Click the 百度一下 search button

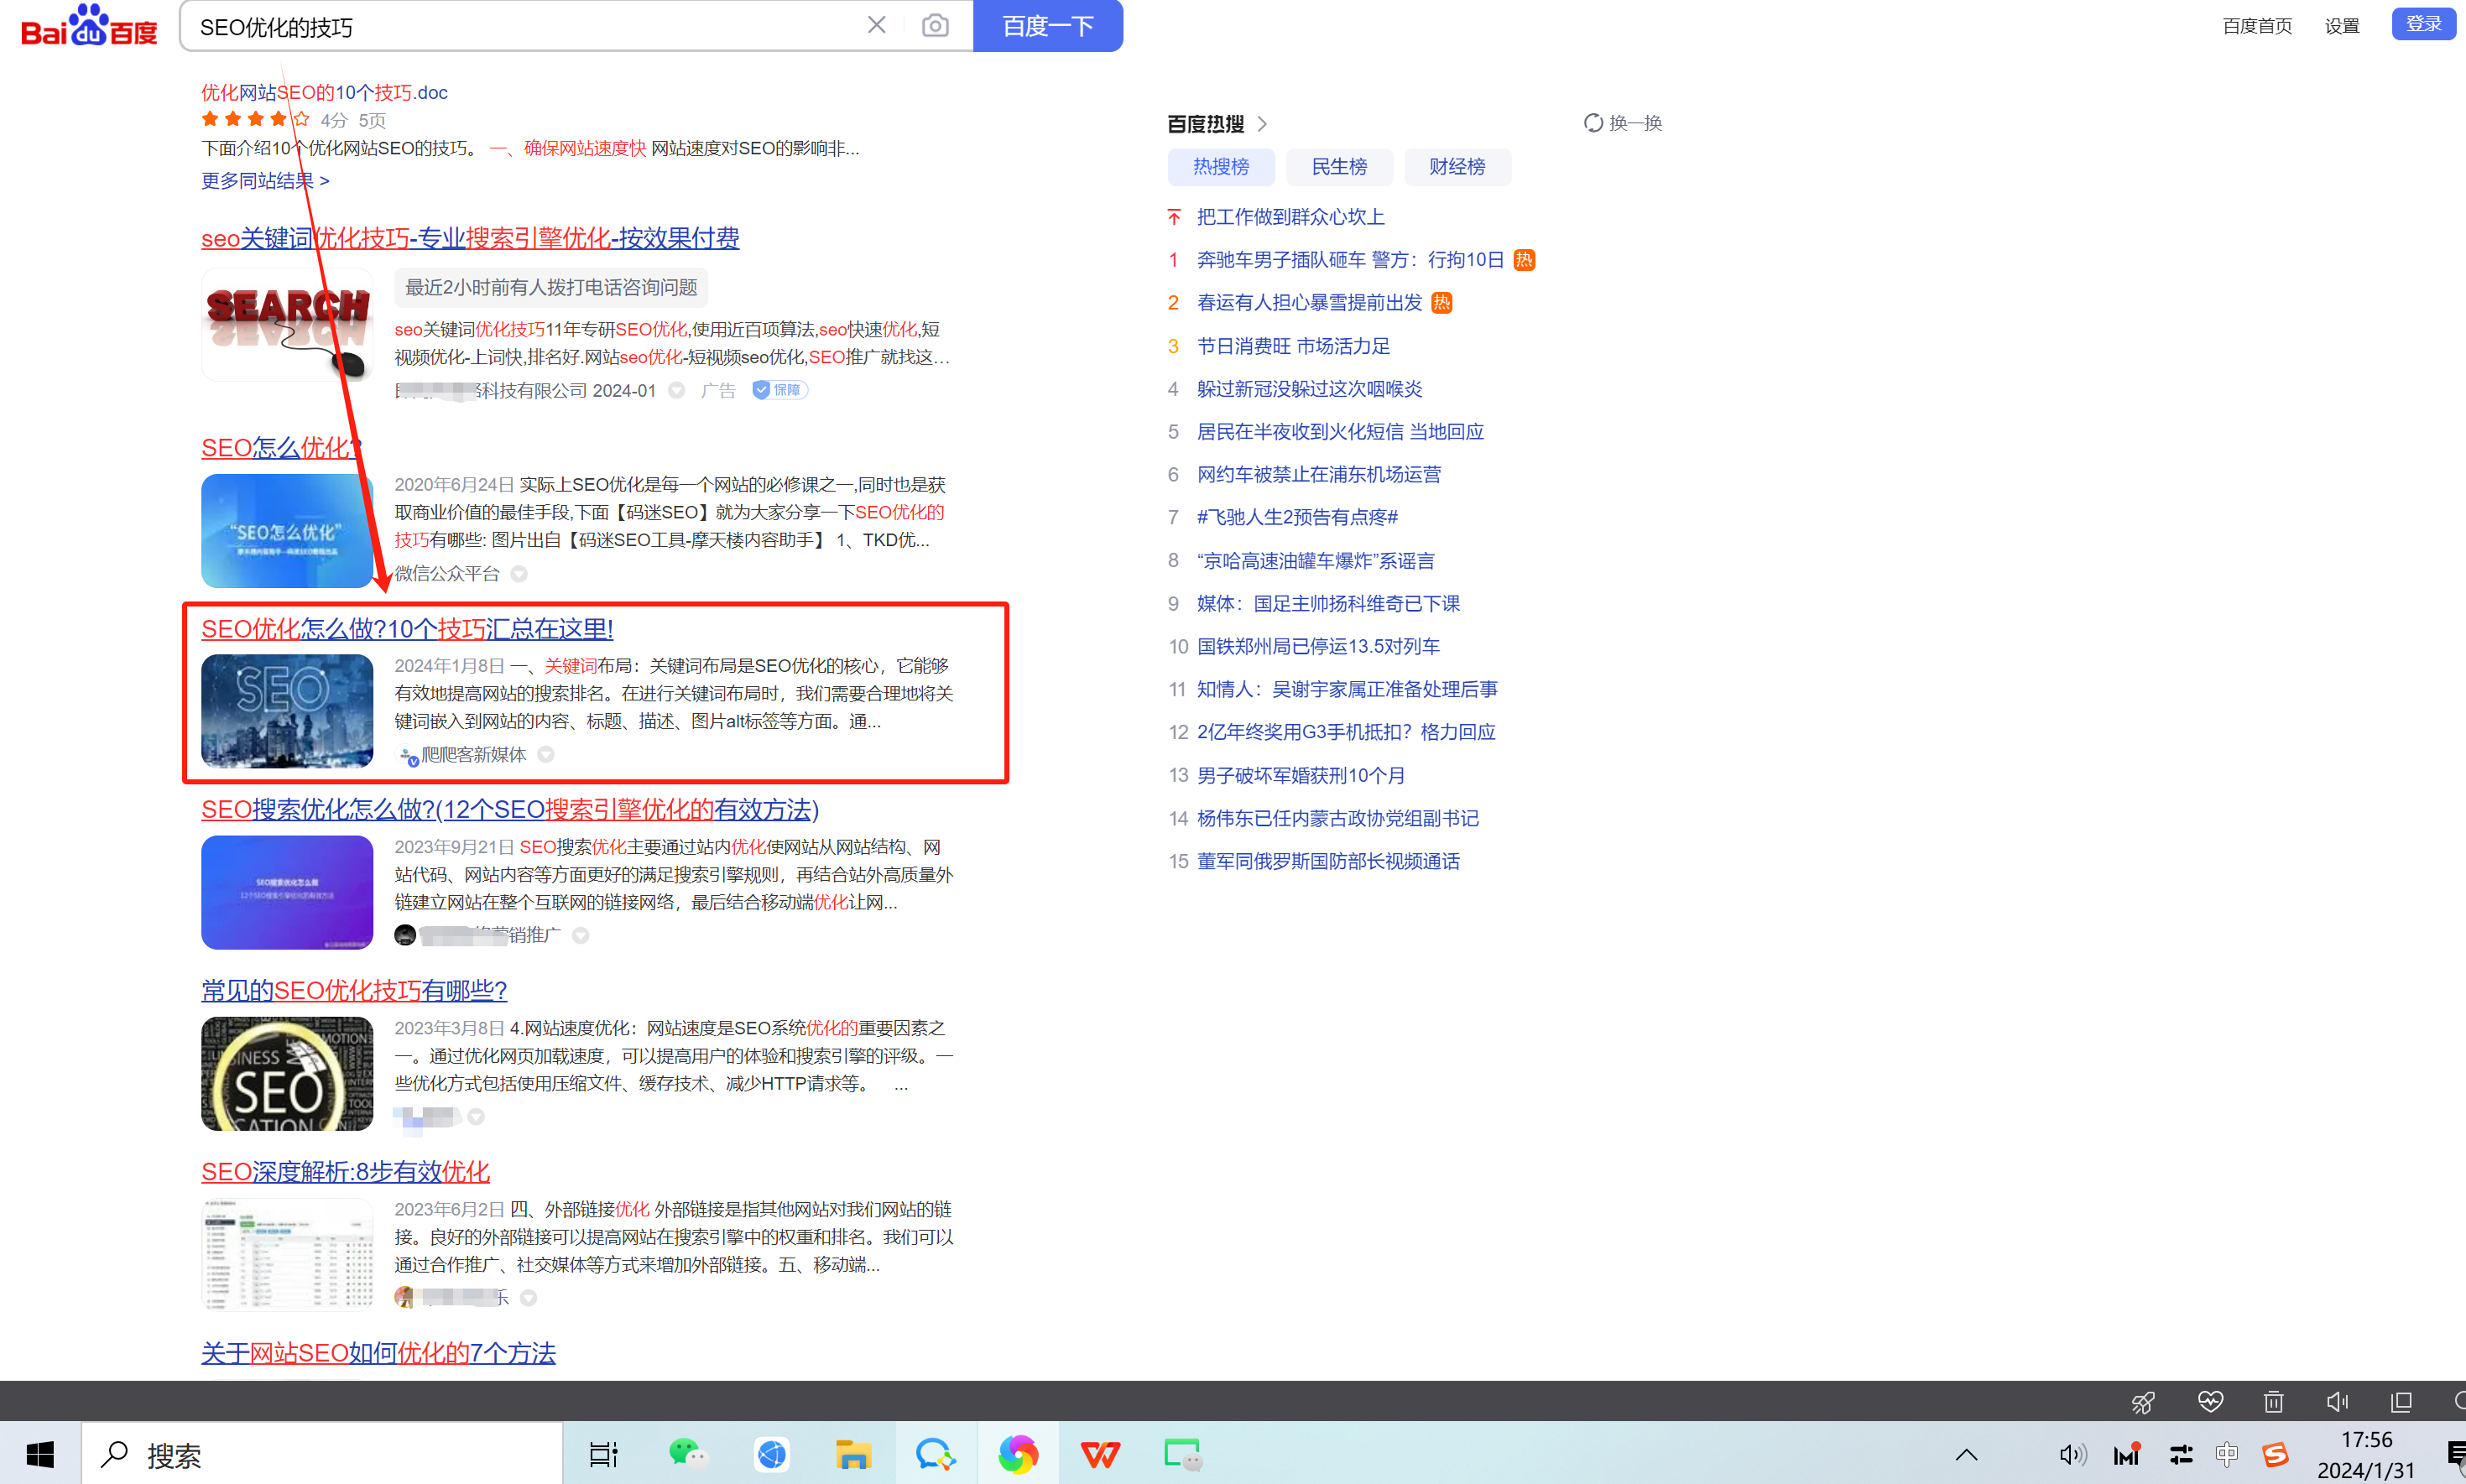click(x=1048, y=26)
